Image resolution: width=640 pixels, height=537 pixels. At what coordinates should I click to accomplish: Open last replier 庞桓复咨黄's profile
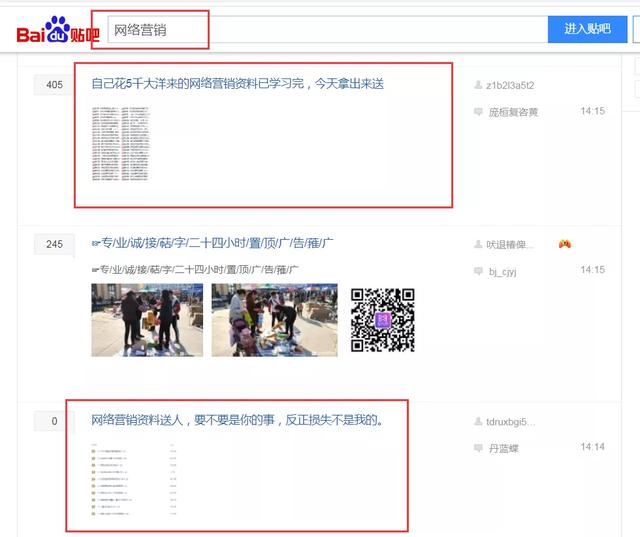point(513,112)
